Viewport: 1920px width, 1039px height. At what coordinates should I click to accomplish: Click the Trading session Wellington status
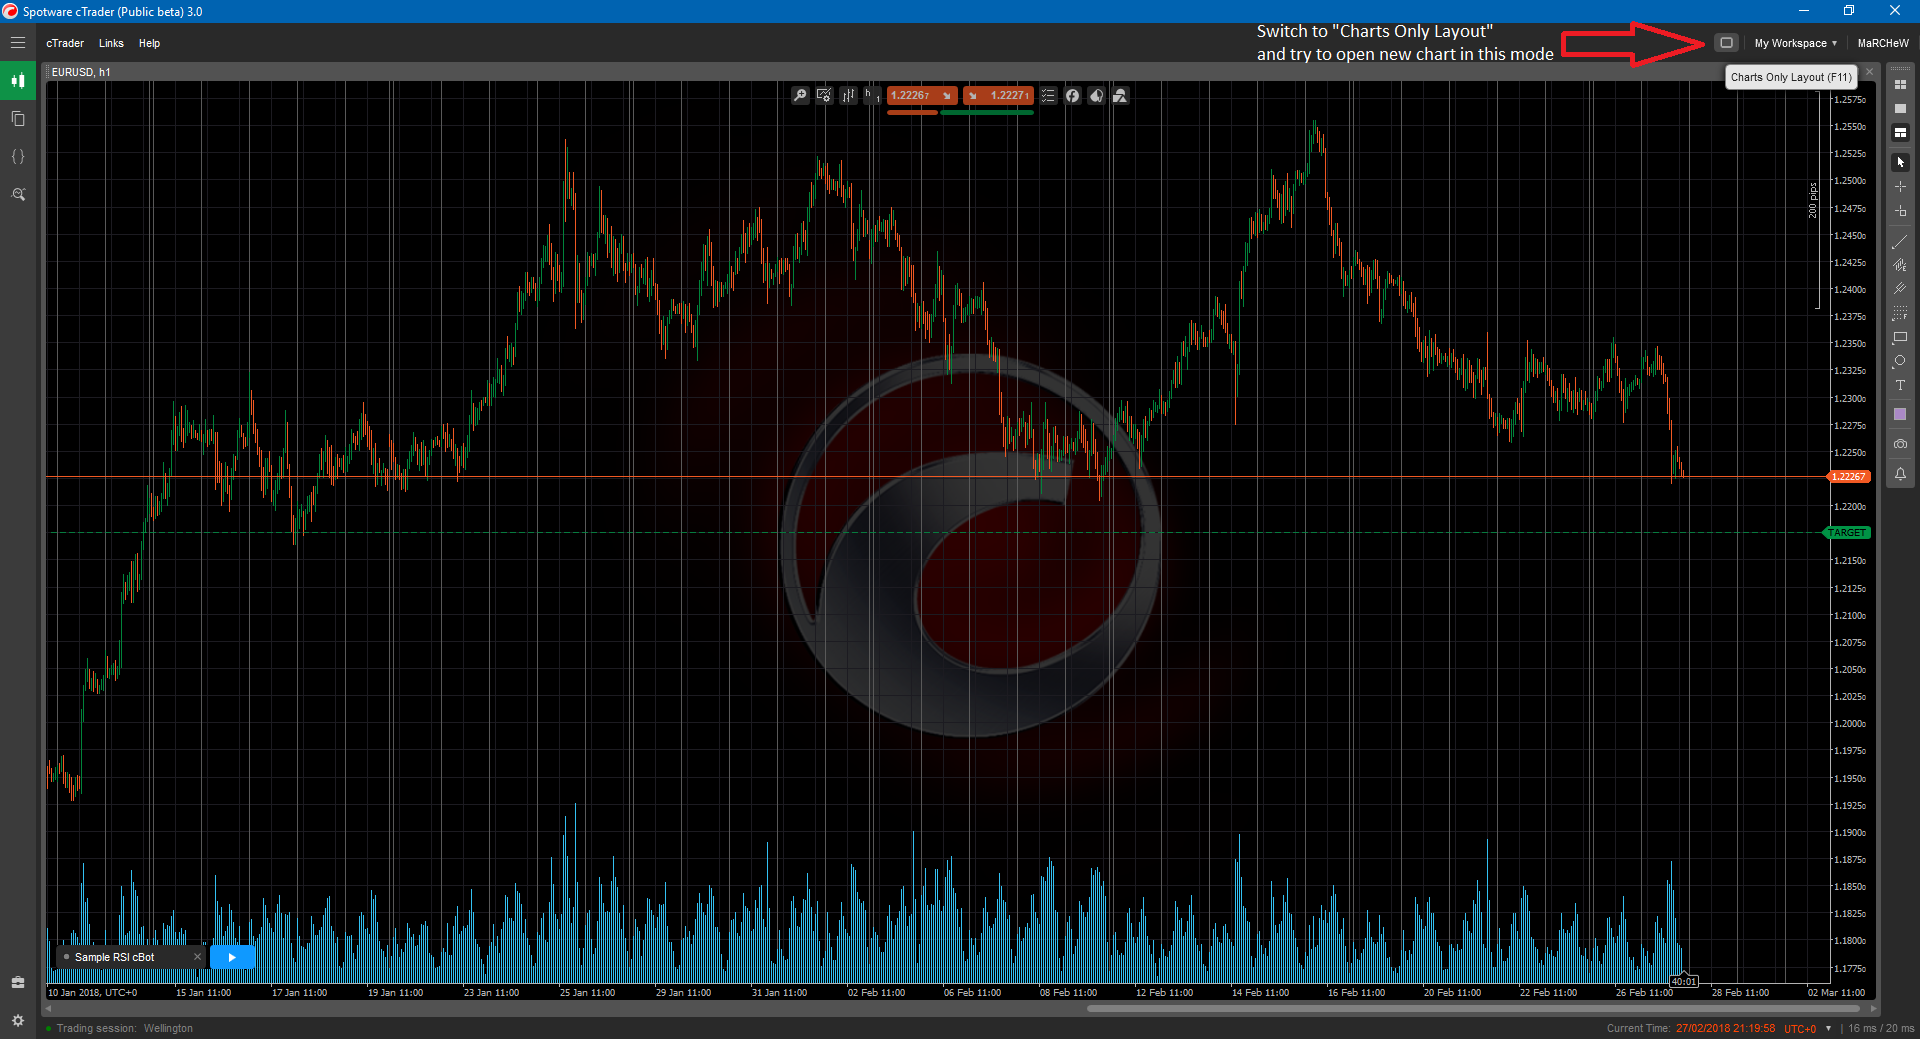124,1028
